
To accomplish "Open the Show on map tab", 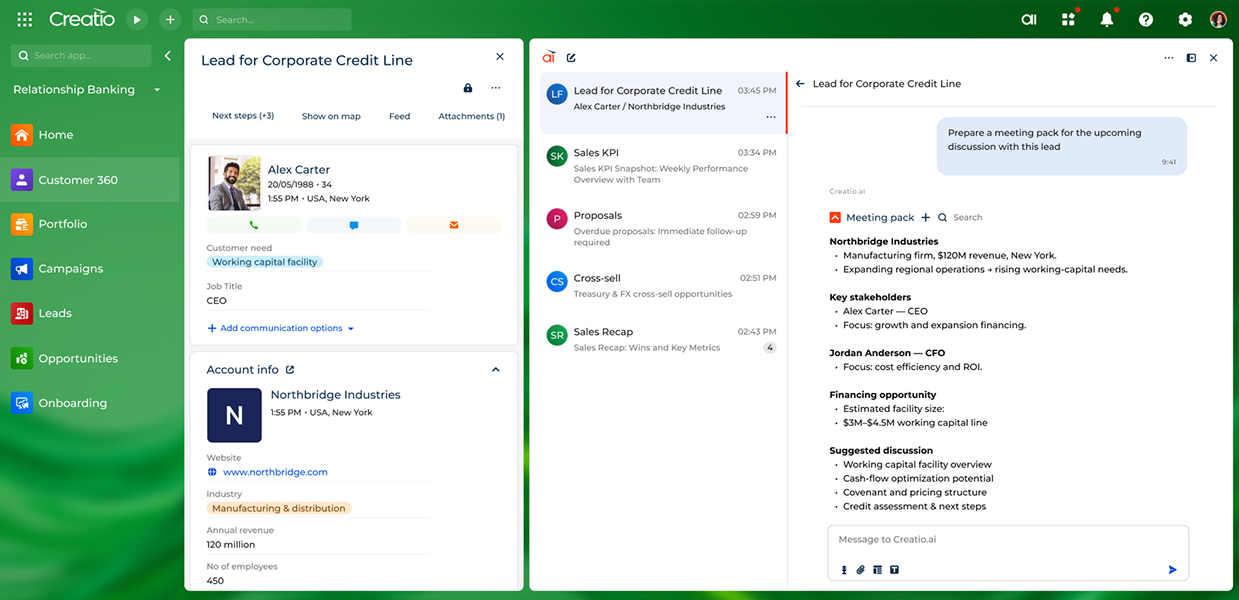I will click(x=331, y=116).
